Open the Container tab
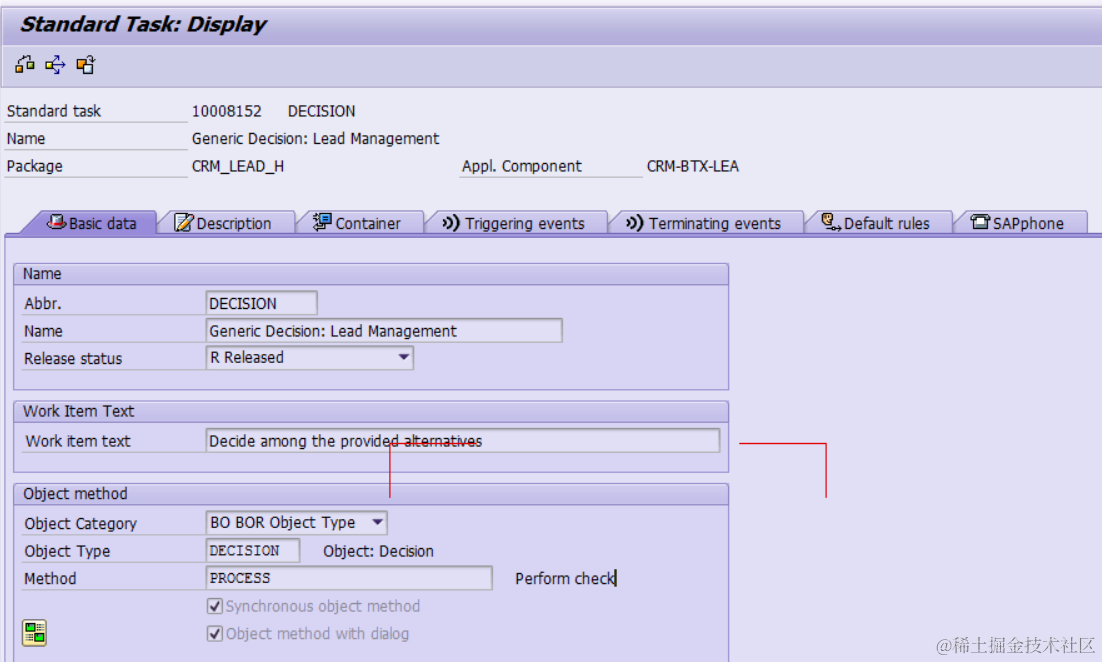This screenshot has width=1102, height=662. (x=357, y=223)
